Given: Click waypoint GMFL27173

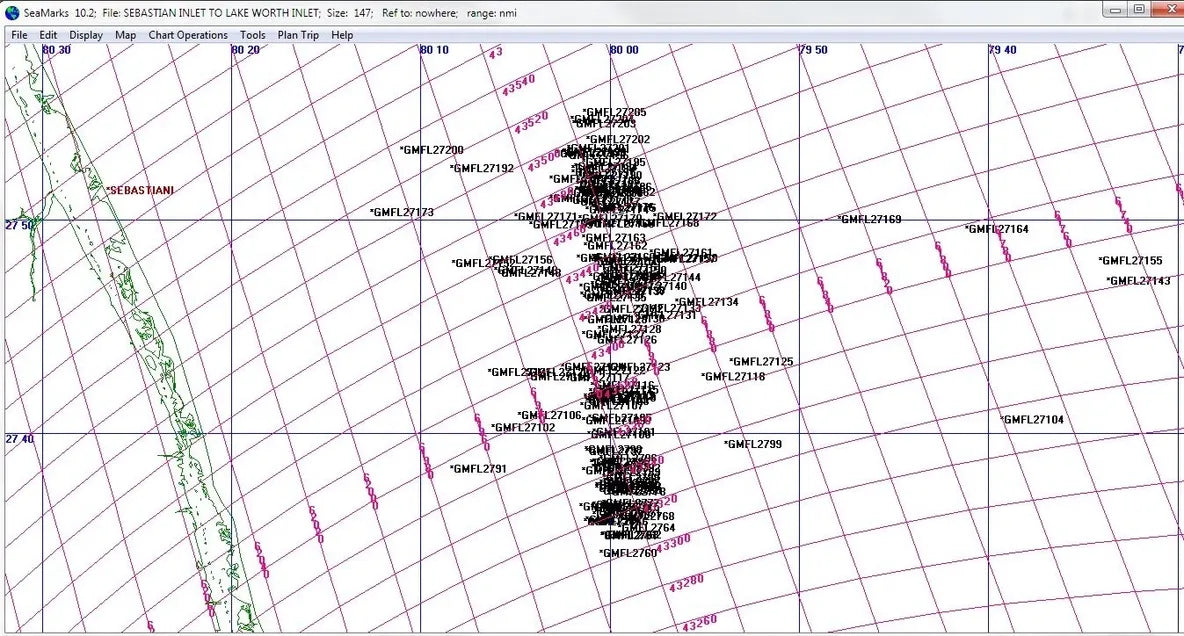Looking at the screenshot, I should (402, 212).
